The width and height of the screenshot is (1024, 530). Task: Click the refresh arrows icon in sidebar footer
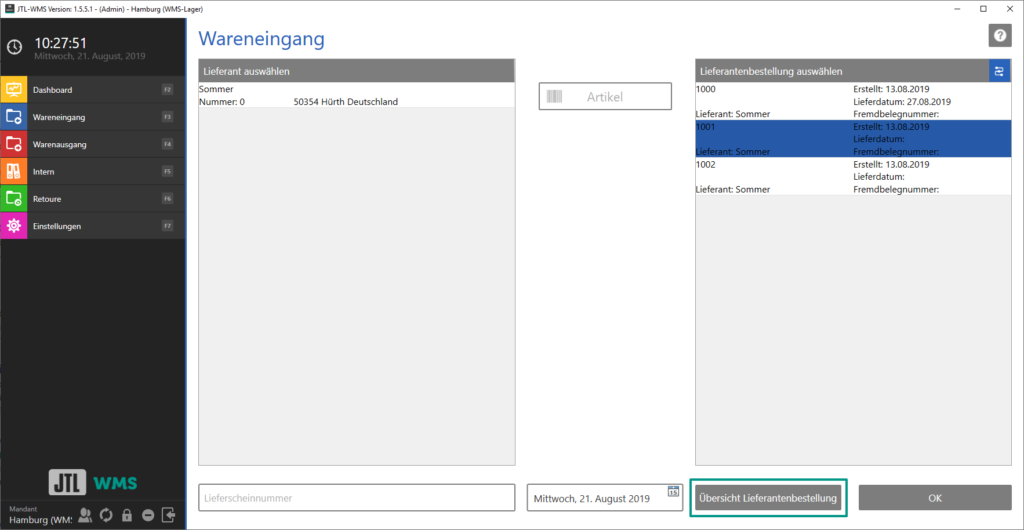(x=106, y=515)
